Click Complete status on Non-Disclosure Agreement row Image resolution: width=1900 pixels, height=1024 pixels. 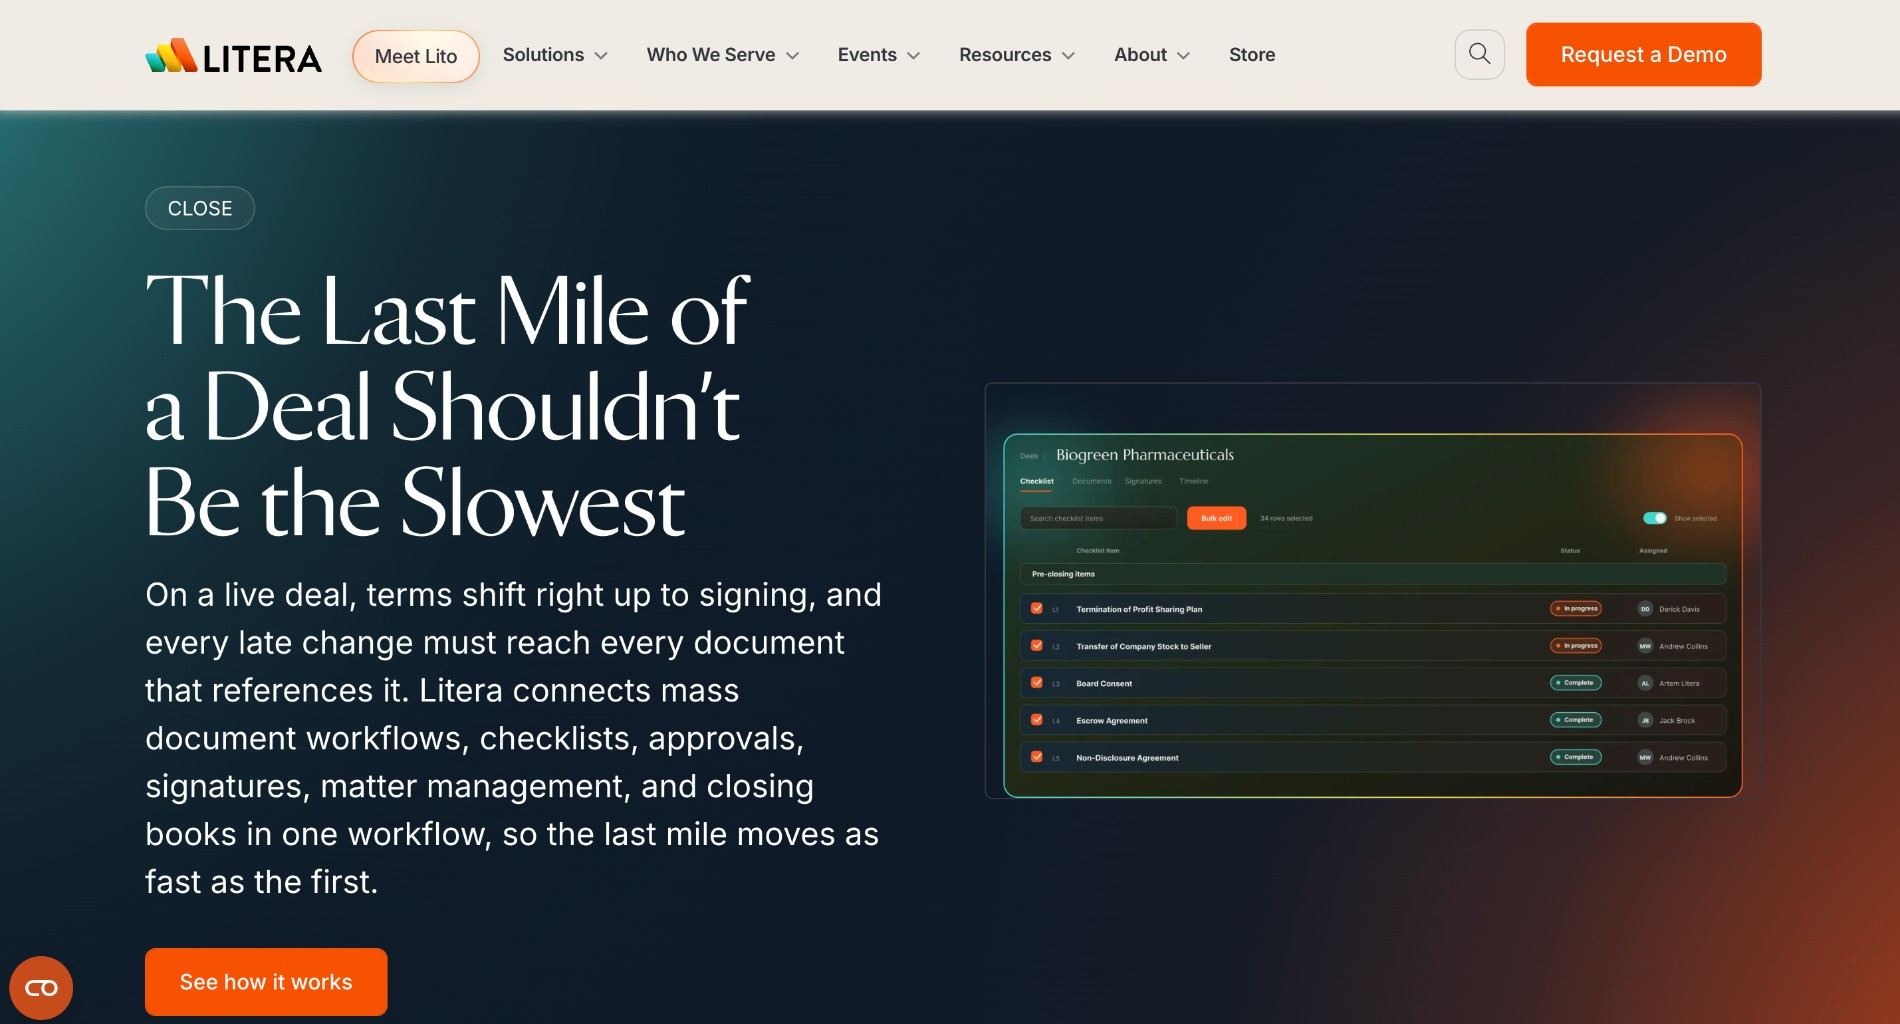pos(1576,756)
